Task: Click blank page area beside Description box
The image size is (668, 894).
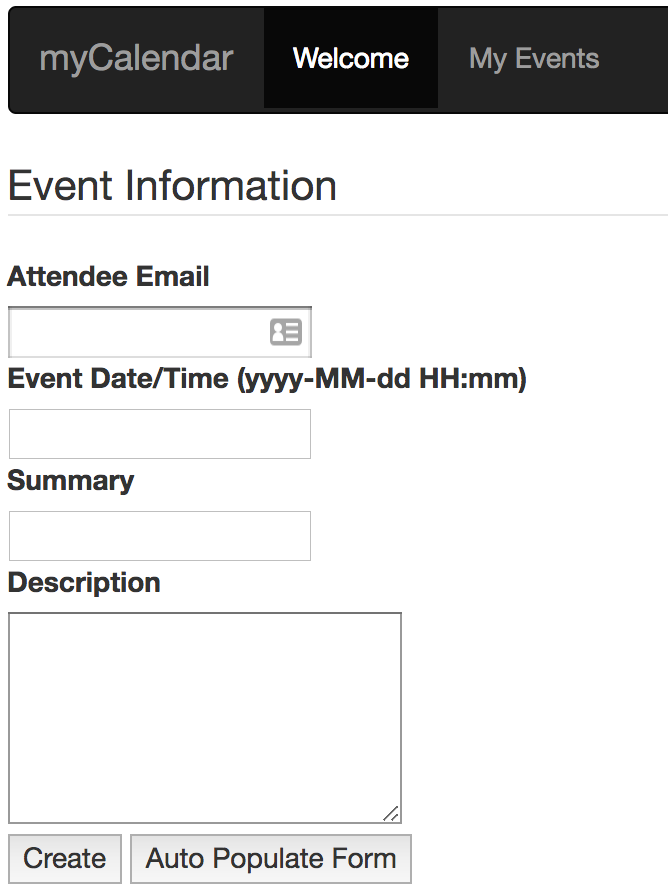Action: 535,718
